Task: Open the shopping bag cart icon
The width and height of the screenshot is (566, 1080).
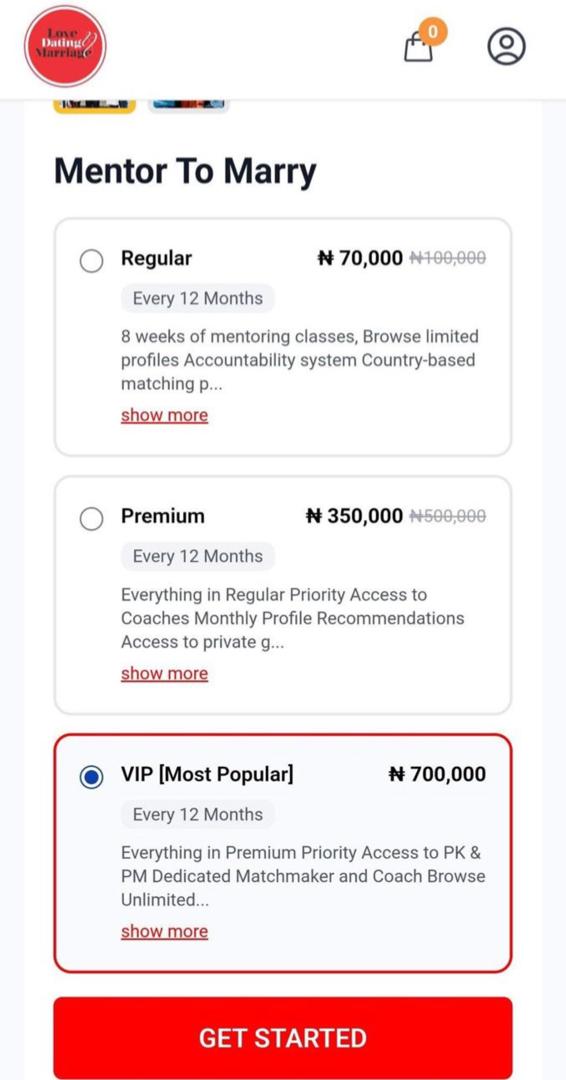Action: [x=419, y=48]
